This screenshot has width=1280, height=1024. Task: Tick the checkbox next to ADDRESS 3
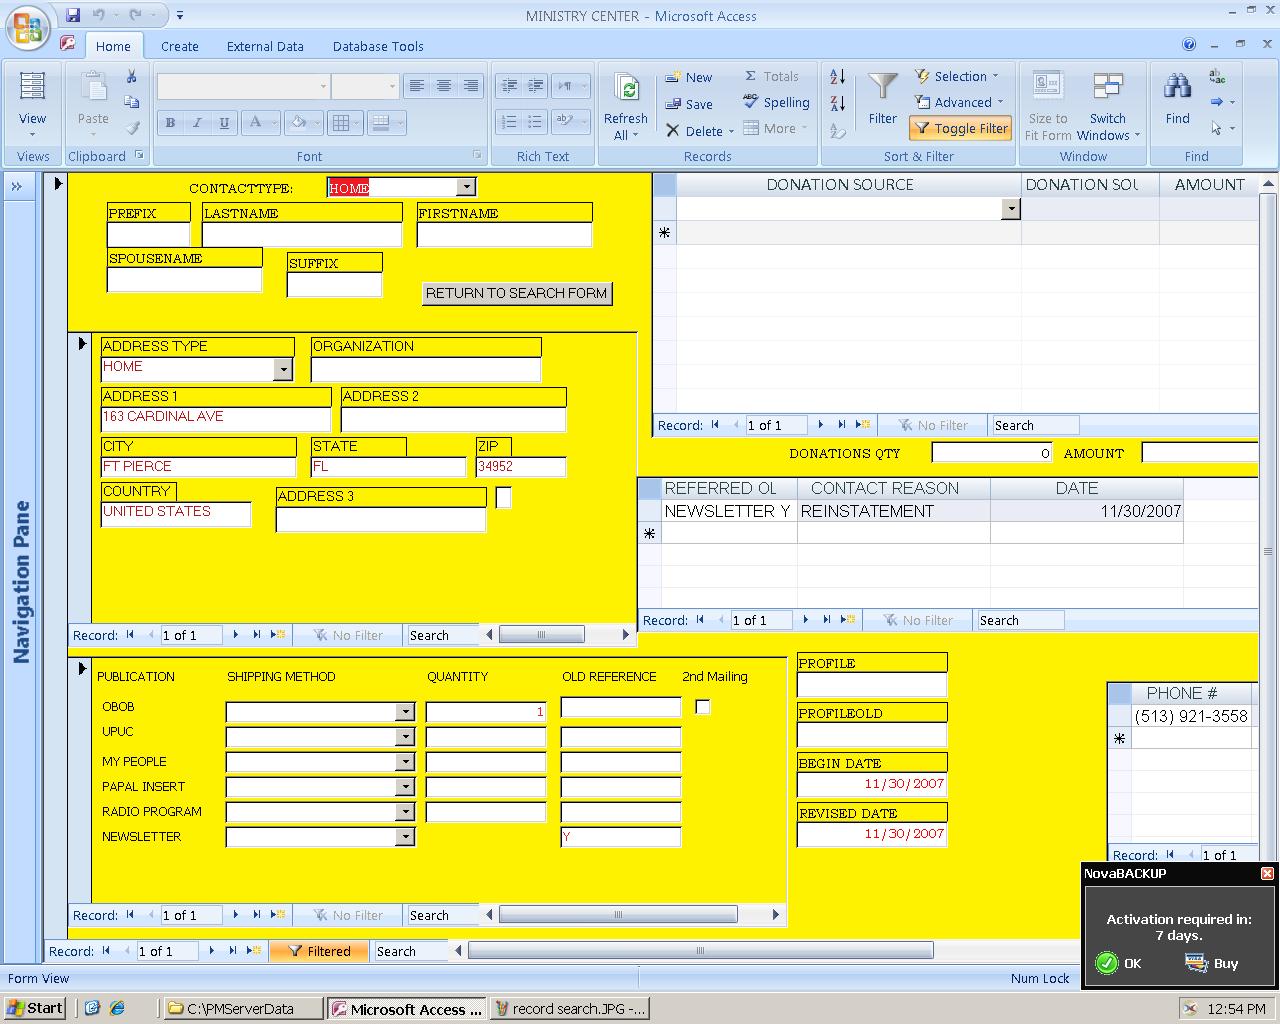point(504,497)
